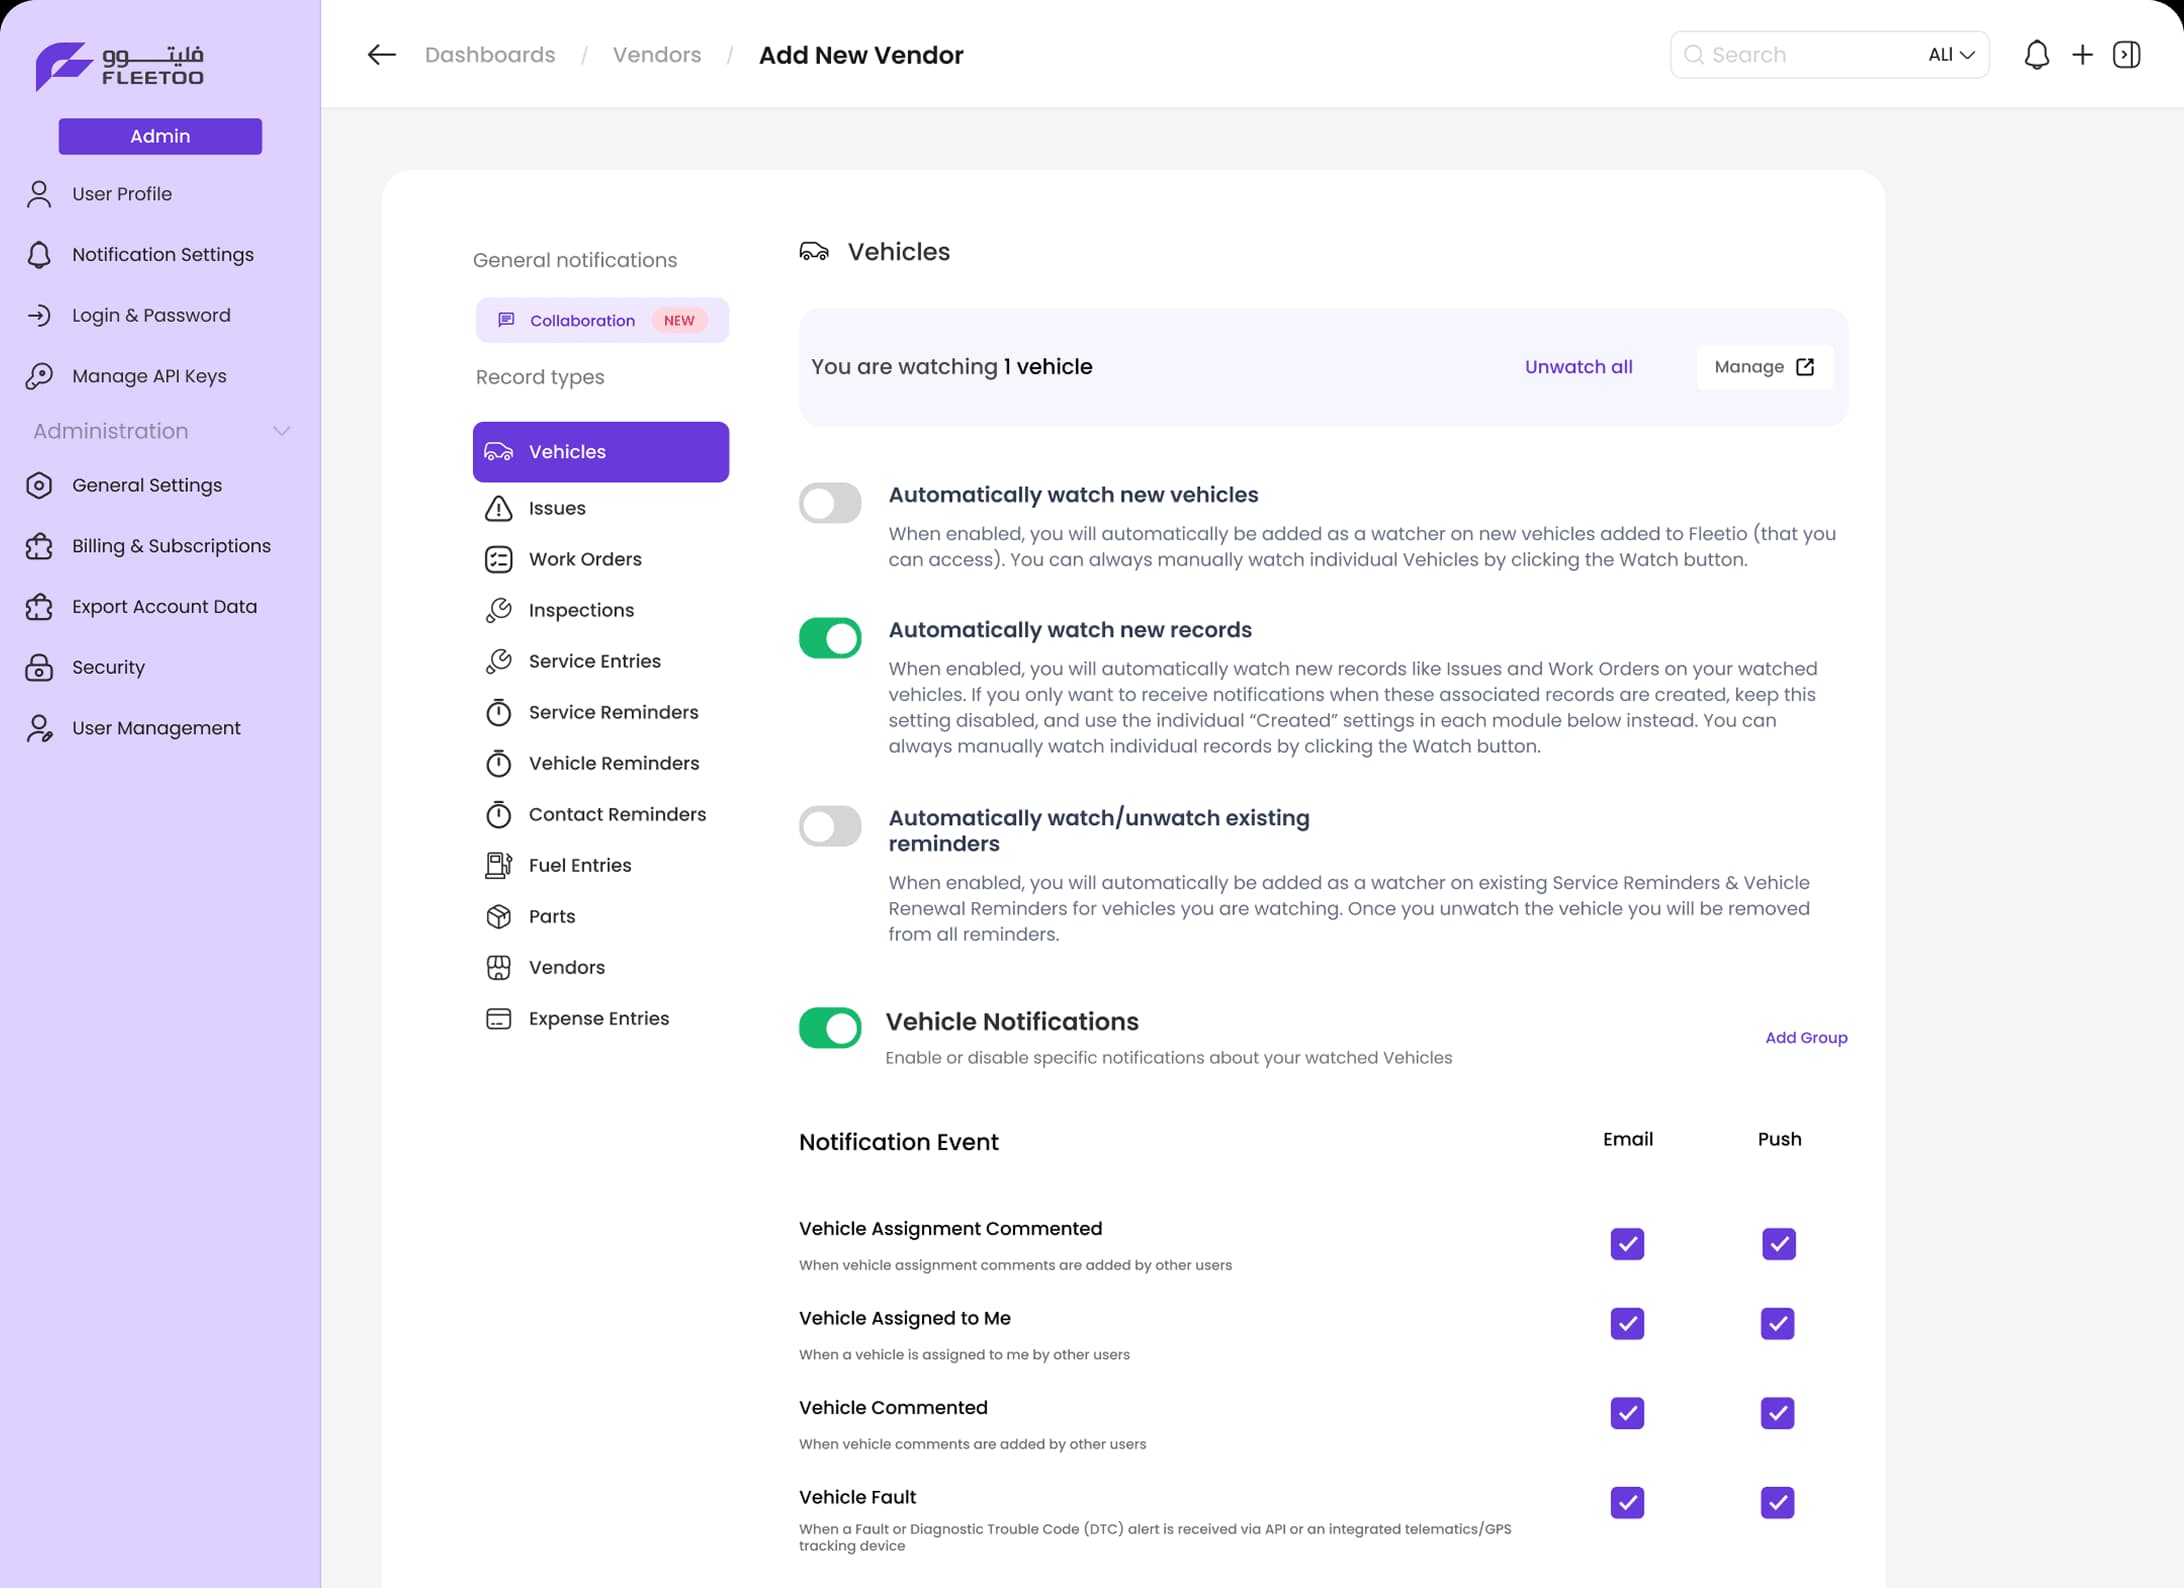Open the Parts record type
The width and height of the screenshot is (2184, 1588).
pyautogui.click(x=551, y=916)
